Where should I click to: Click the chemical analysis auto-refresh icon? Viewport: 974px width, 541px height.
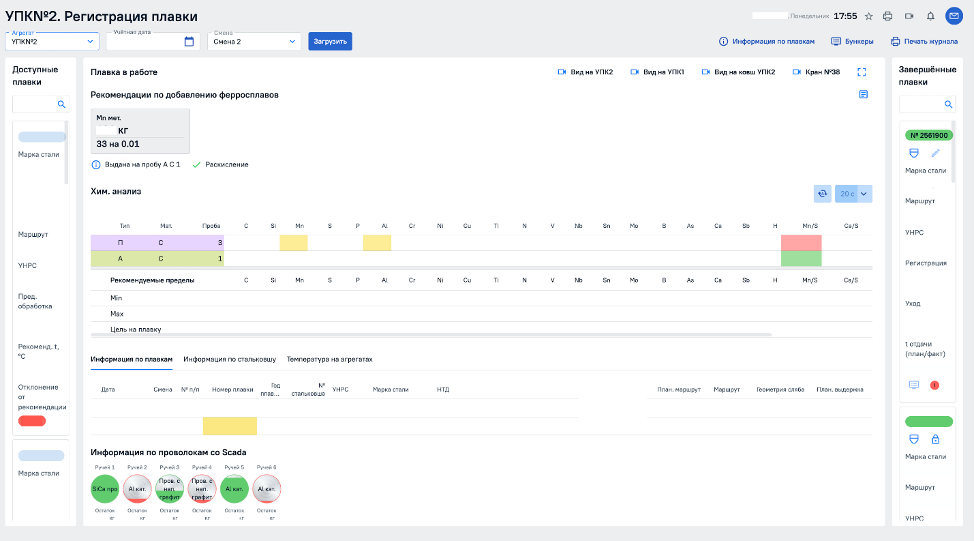[822, 194]
